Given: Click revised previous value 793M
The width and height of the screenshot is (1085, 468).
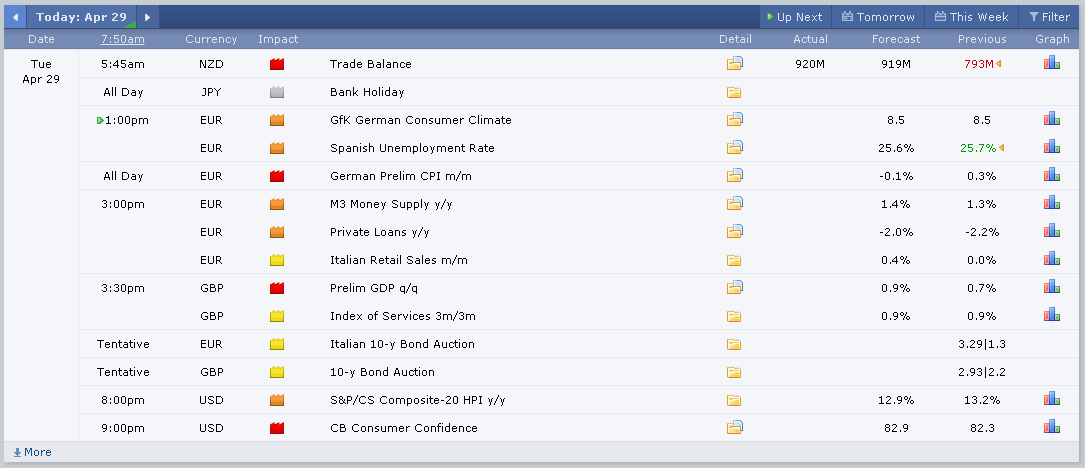Looking at the screenshot, I should point(978,64).
